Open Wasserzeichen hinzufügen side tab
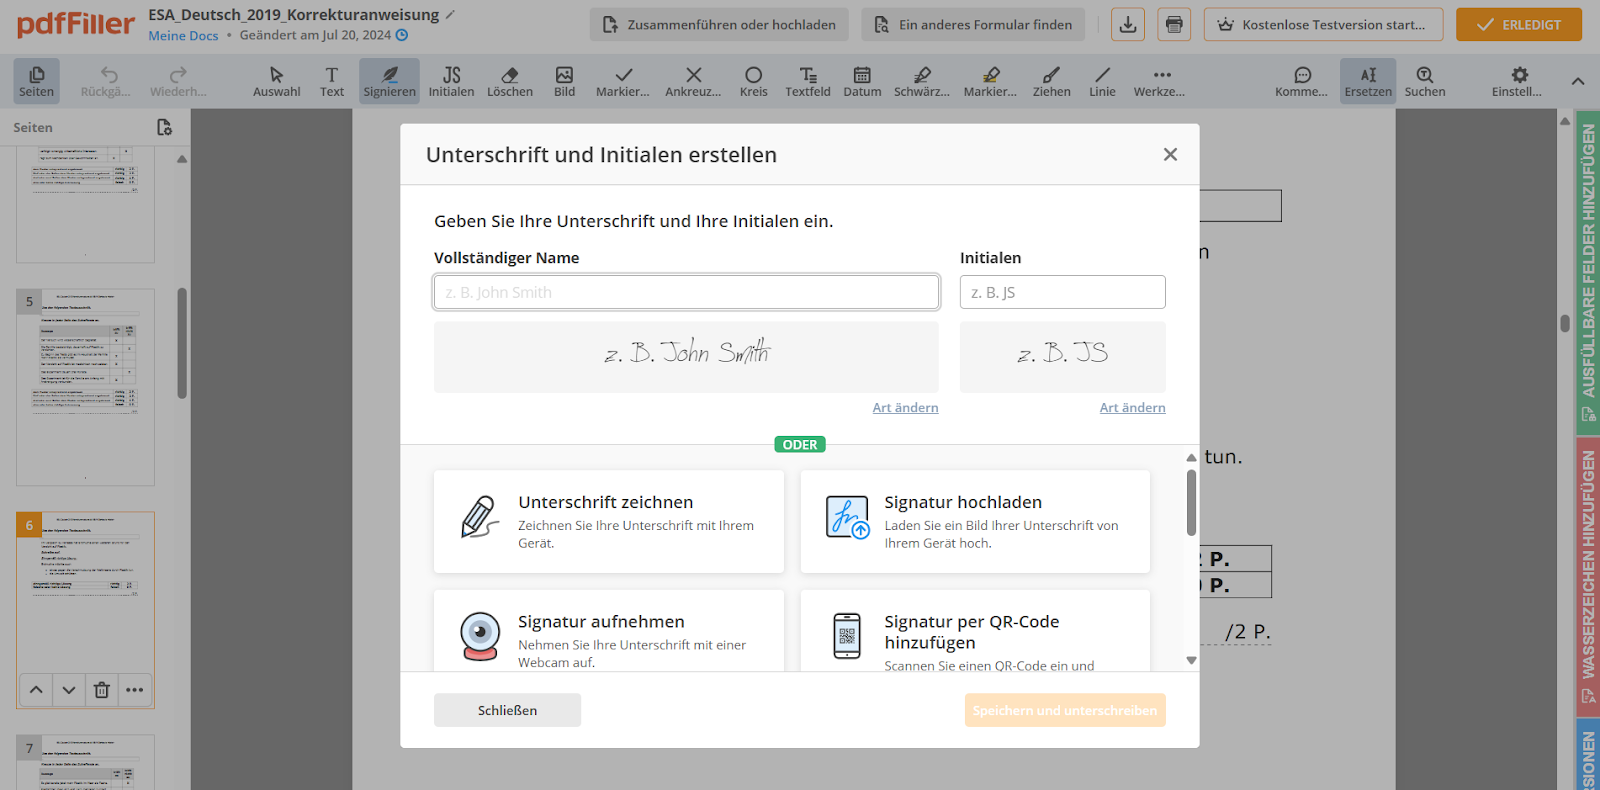 (1588, 577)
